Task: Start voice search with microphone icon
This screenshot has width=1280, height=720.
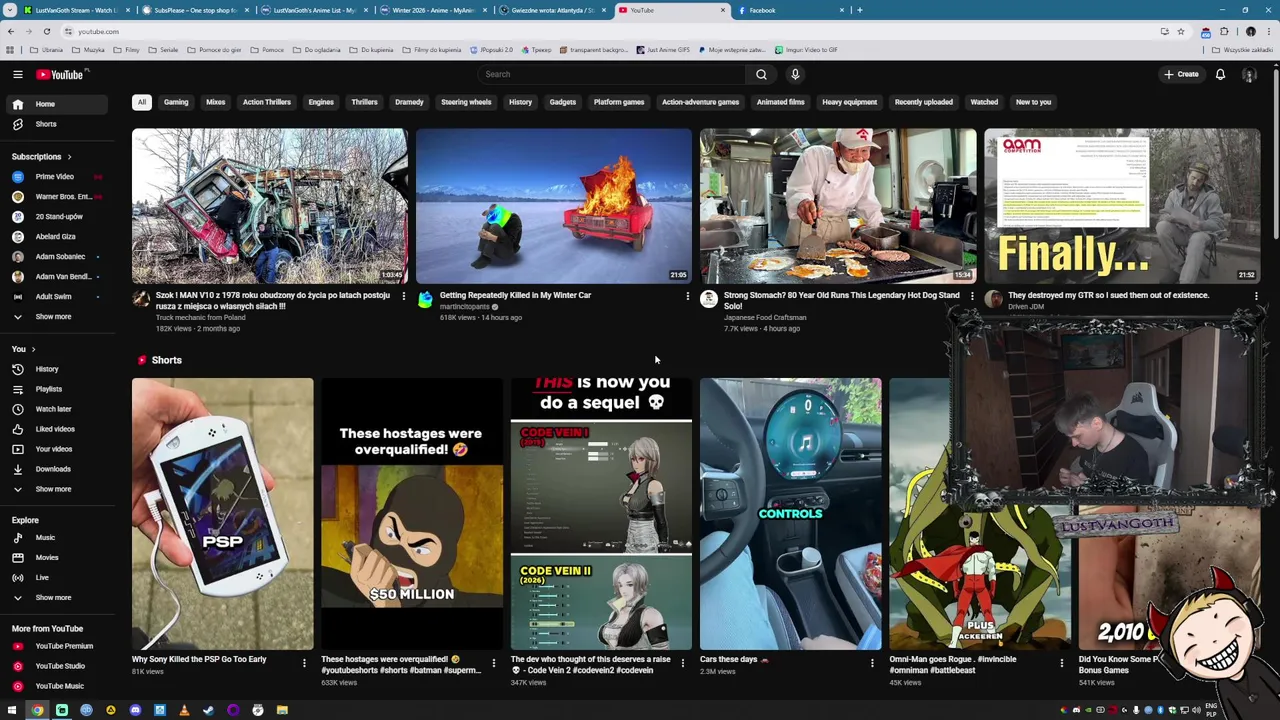Action: pos(795,74)
